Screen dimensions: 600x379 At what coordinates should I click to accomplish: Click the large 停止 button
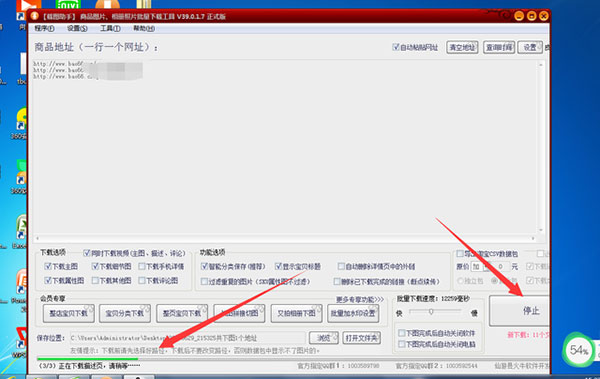(x=519, y=310)
